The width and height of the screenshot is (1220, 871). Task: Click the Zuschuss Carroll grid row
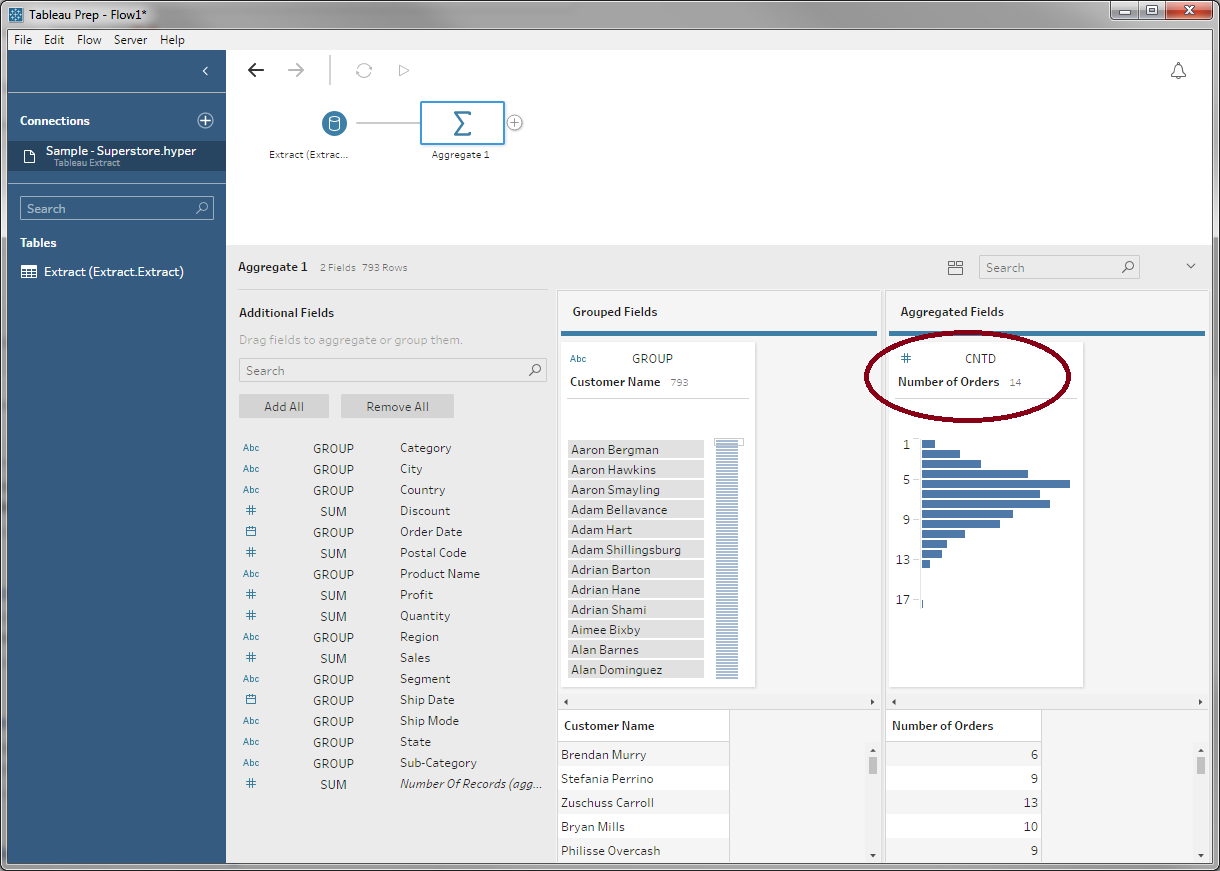click(x=643, y=802)
